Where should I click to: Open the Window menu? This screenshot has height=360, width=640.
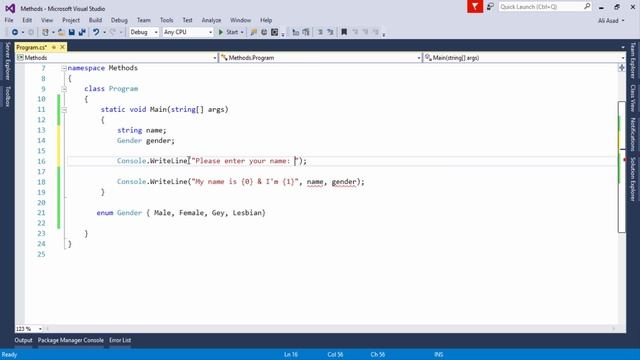coord(240,20)
